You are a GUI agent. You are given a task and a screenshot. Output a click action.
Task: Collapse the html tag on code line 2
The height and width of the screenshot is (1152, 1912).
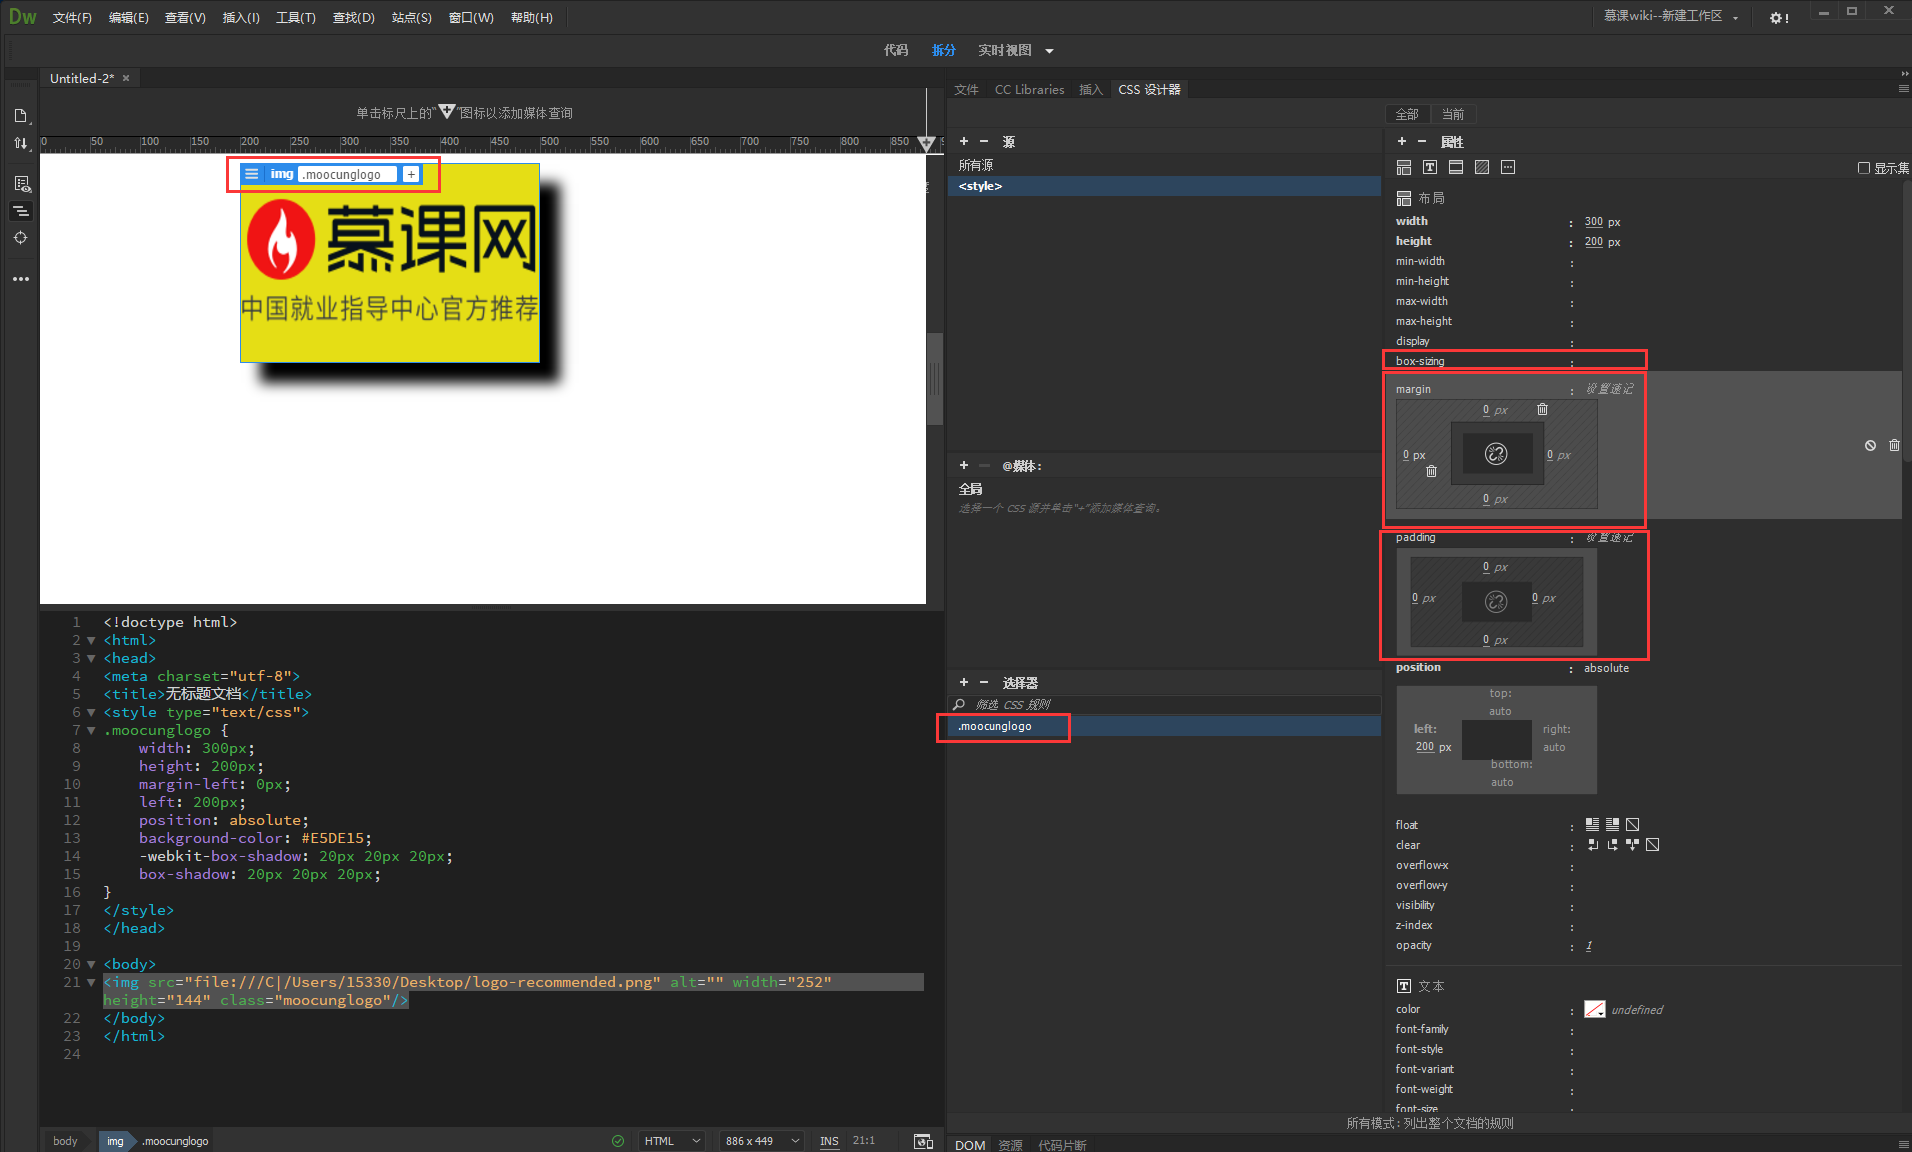point(91,640)
